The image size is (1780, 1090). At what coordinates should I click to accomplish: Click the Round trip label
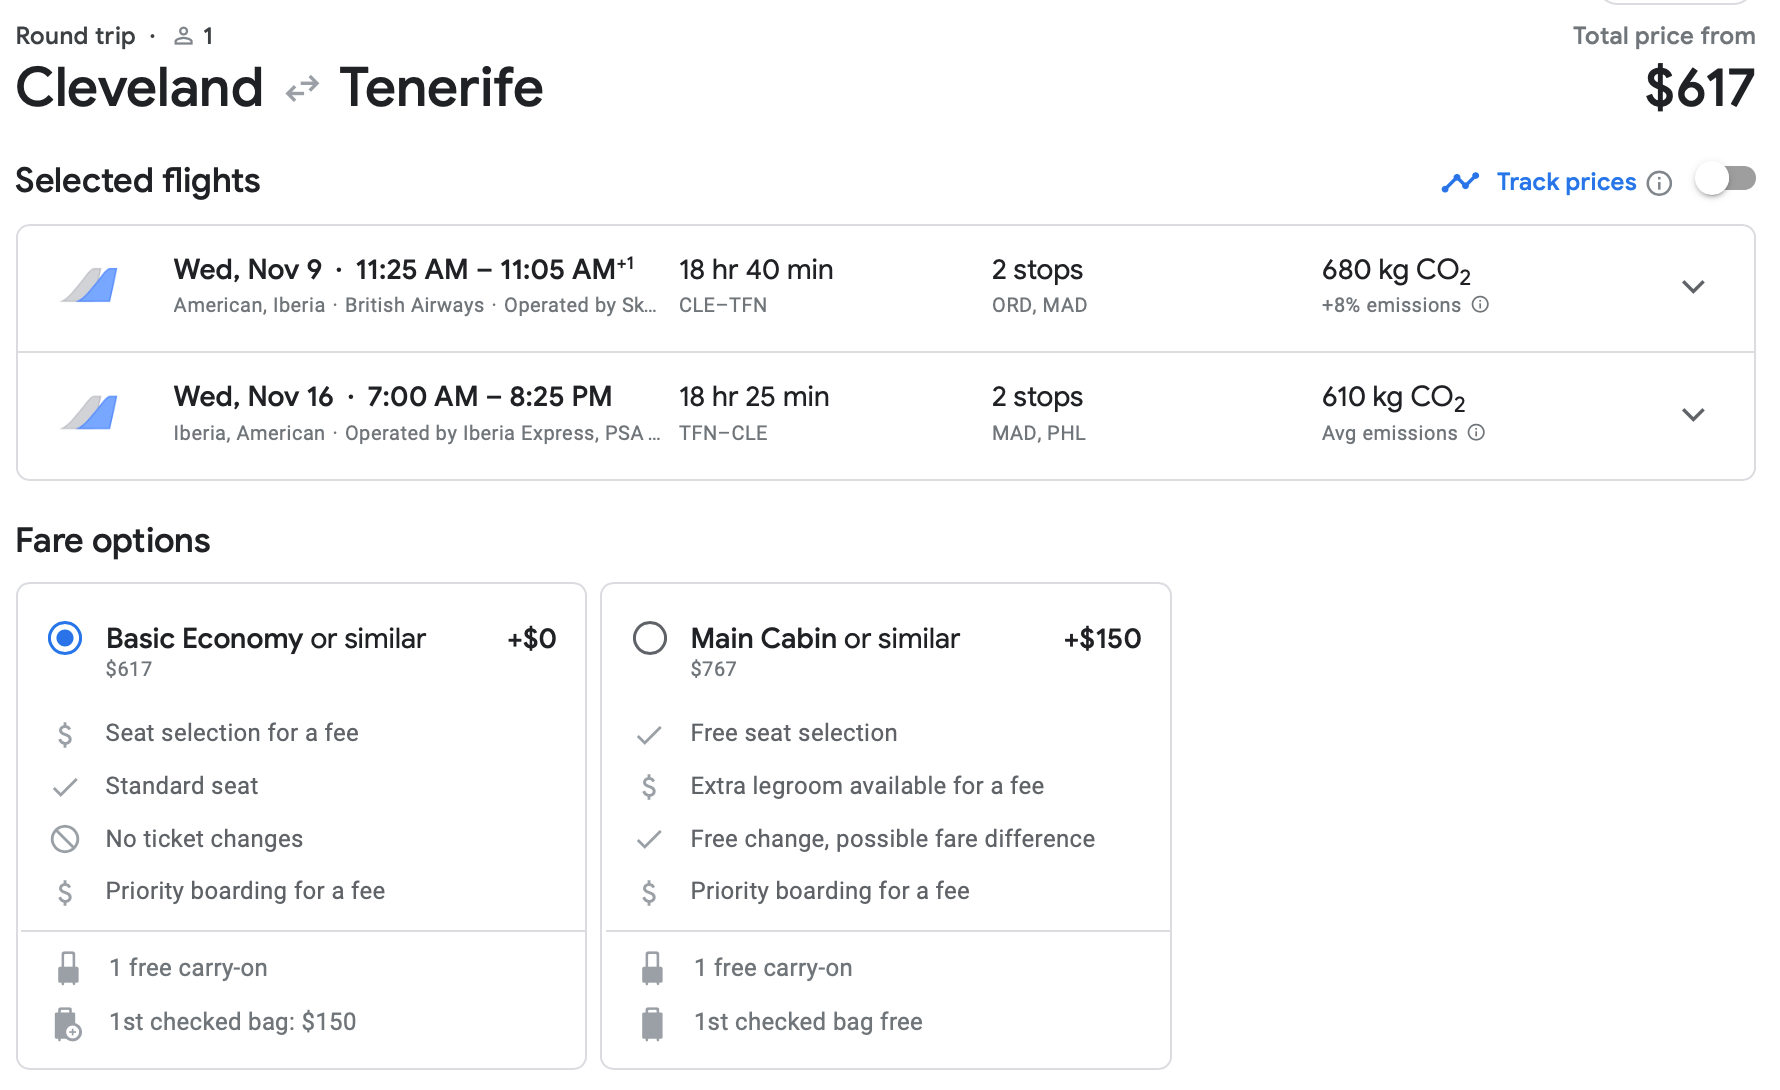point(76,37)
